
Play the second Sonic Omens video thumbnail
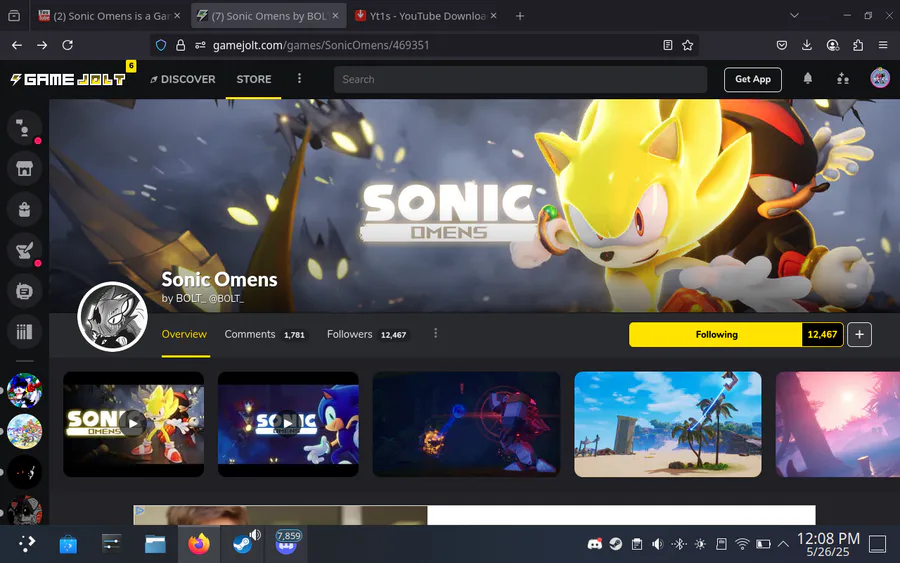click(x=288, y=424)
